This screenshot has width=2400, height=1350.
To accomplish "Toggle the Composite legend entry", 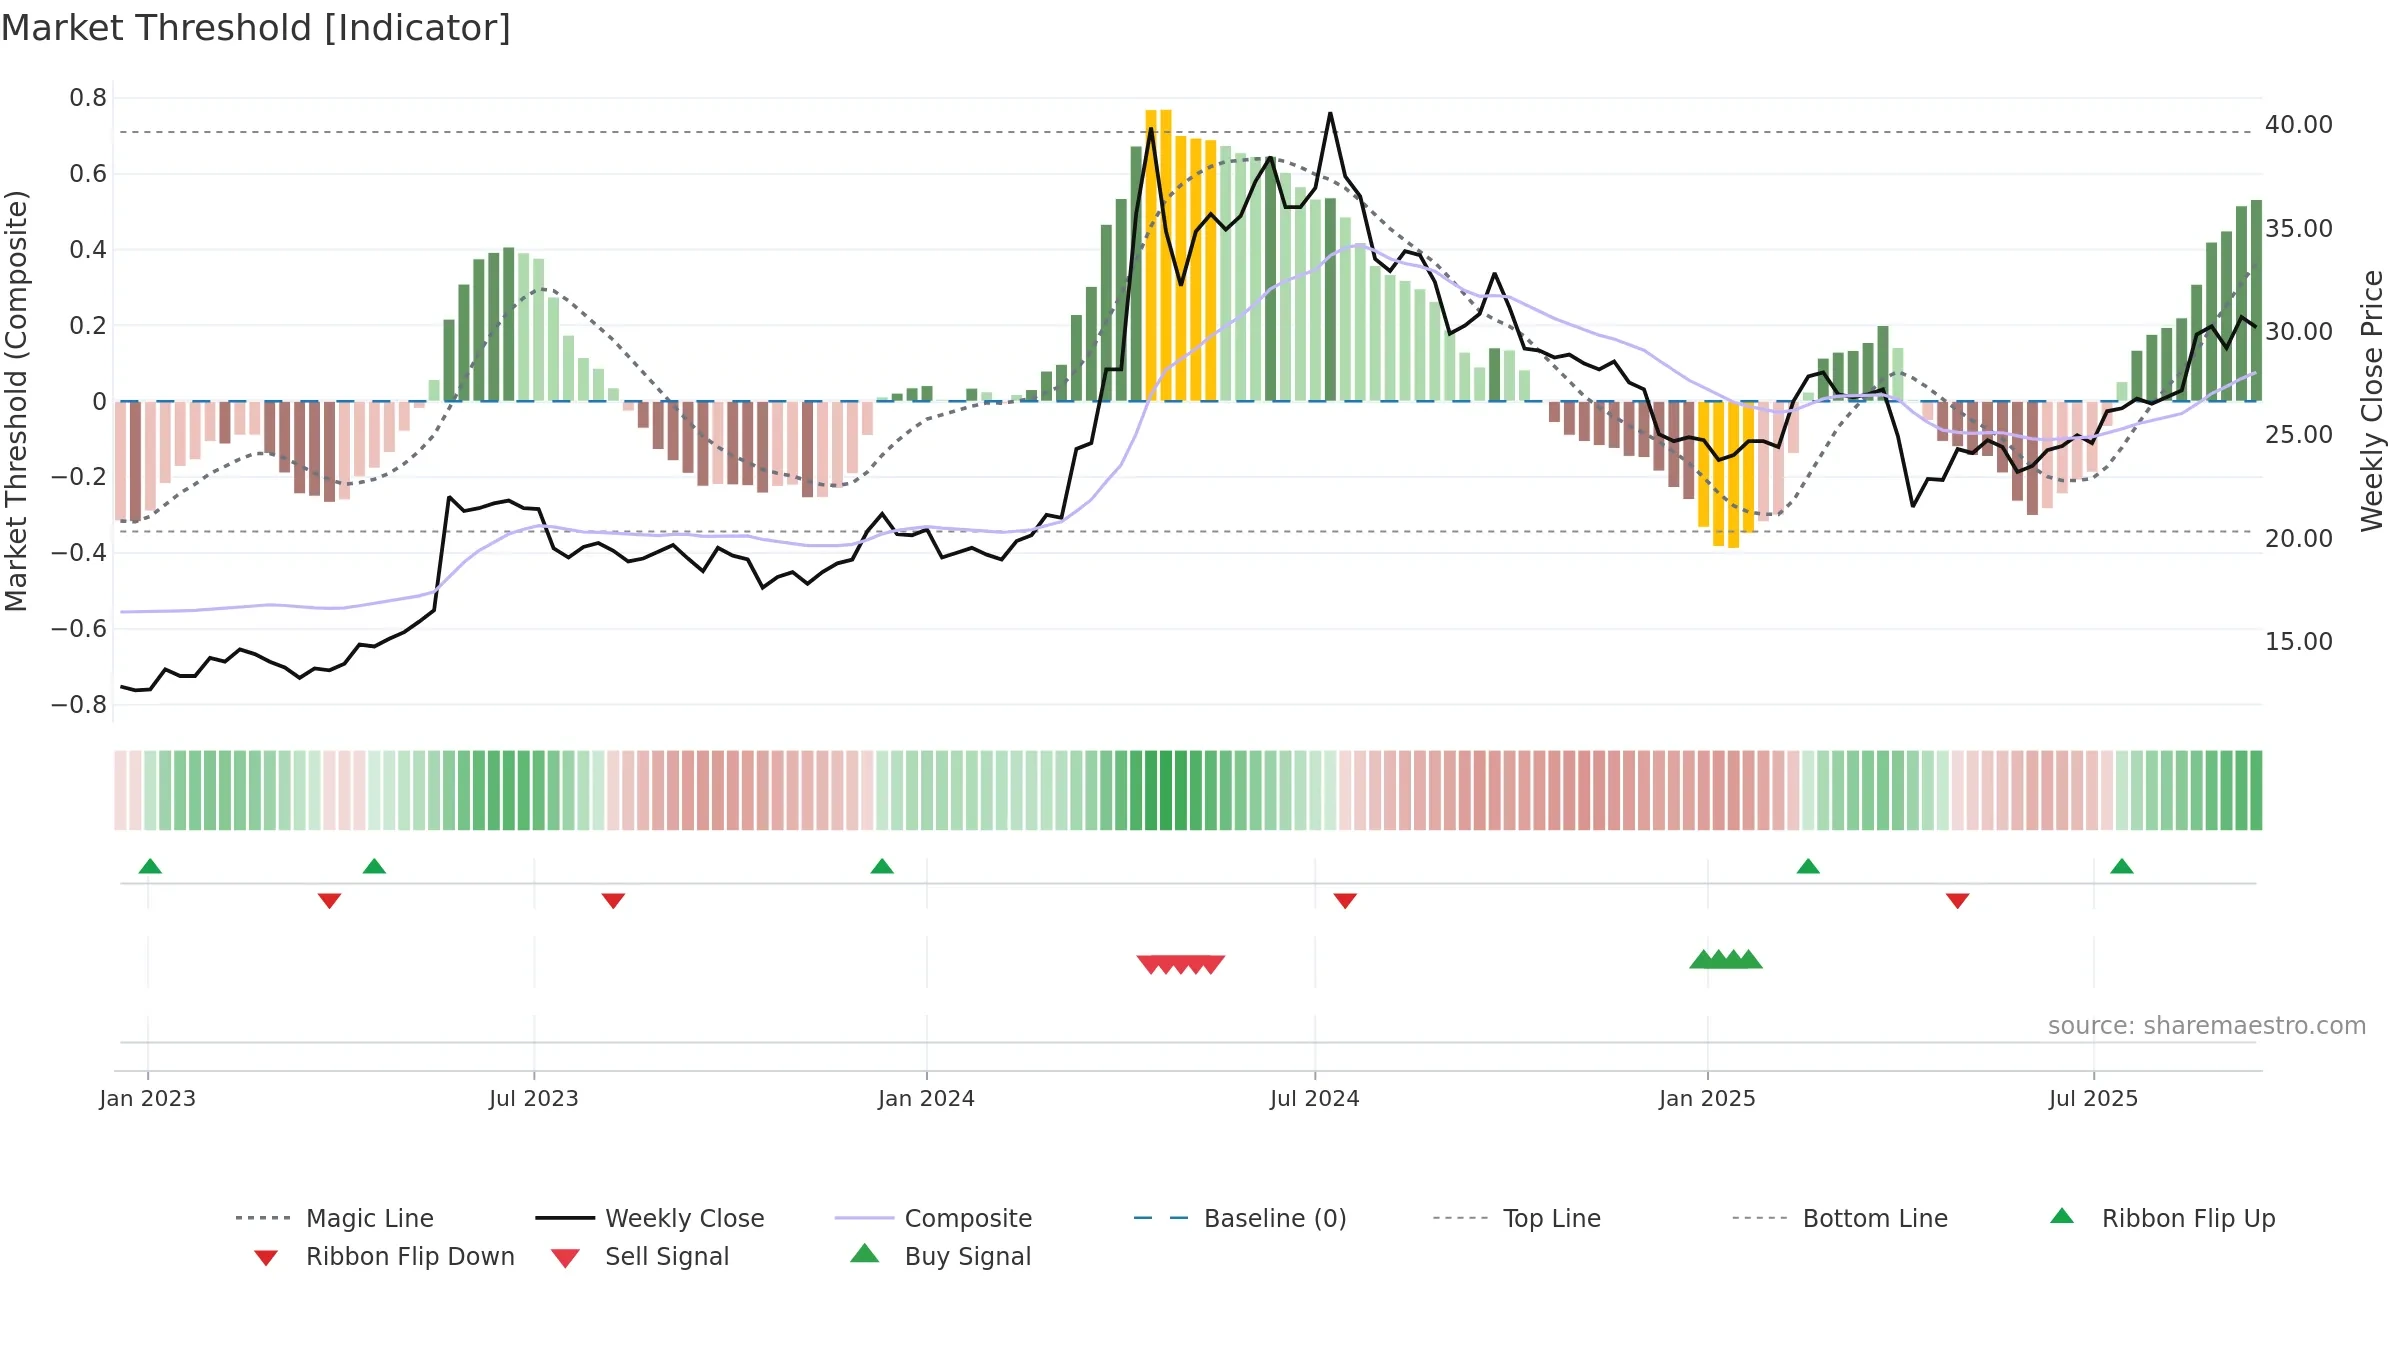I will (934, 1218).
